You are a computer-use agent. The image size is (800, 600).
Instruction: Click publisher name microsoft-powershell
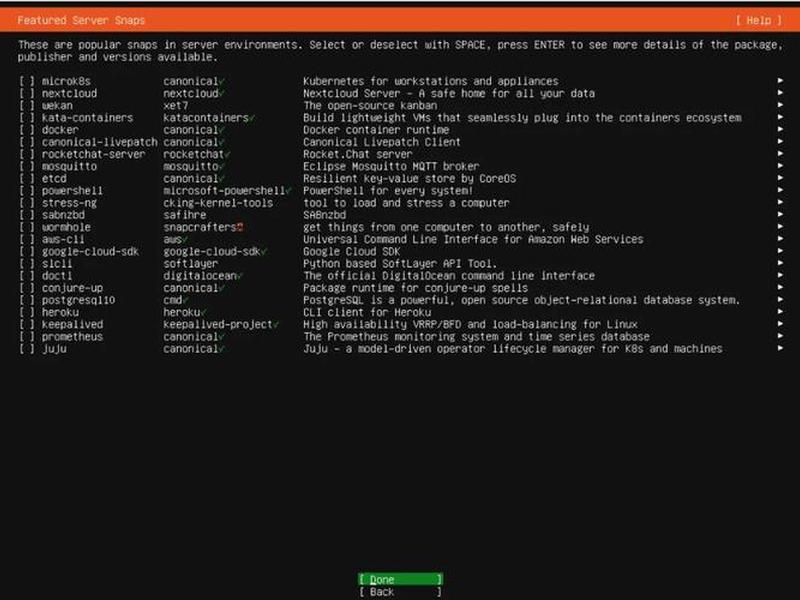tap(224, 191)
